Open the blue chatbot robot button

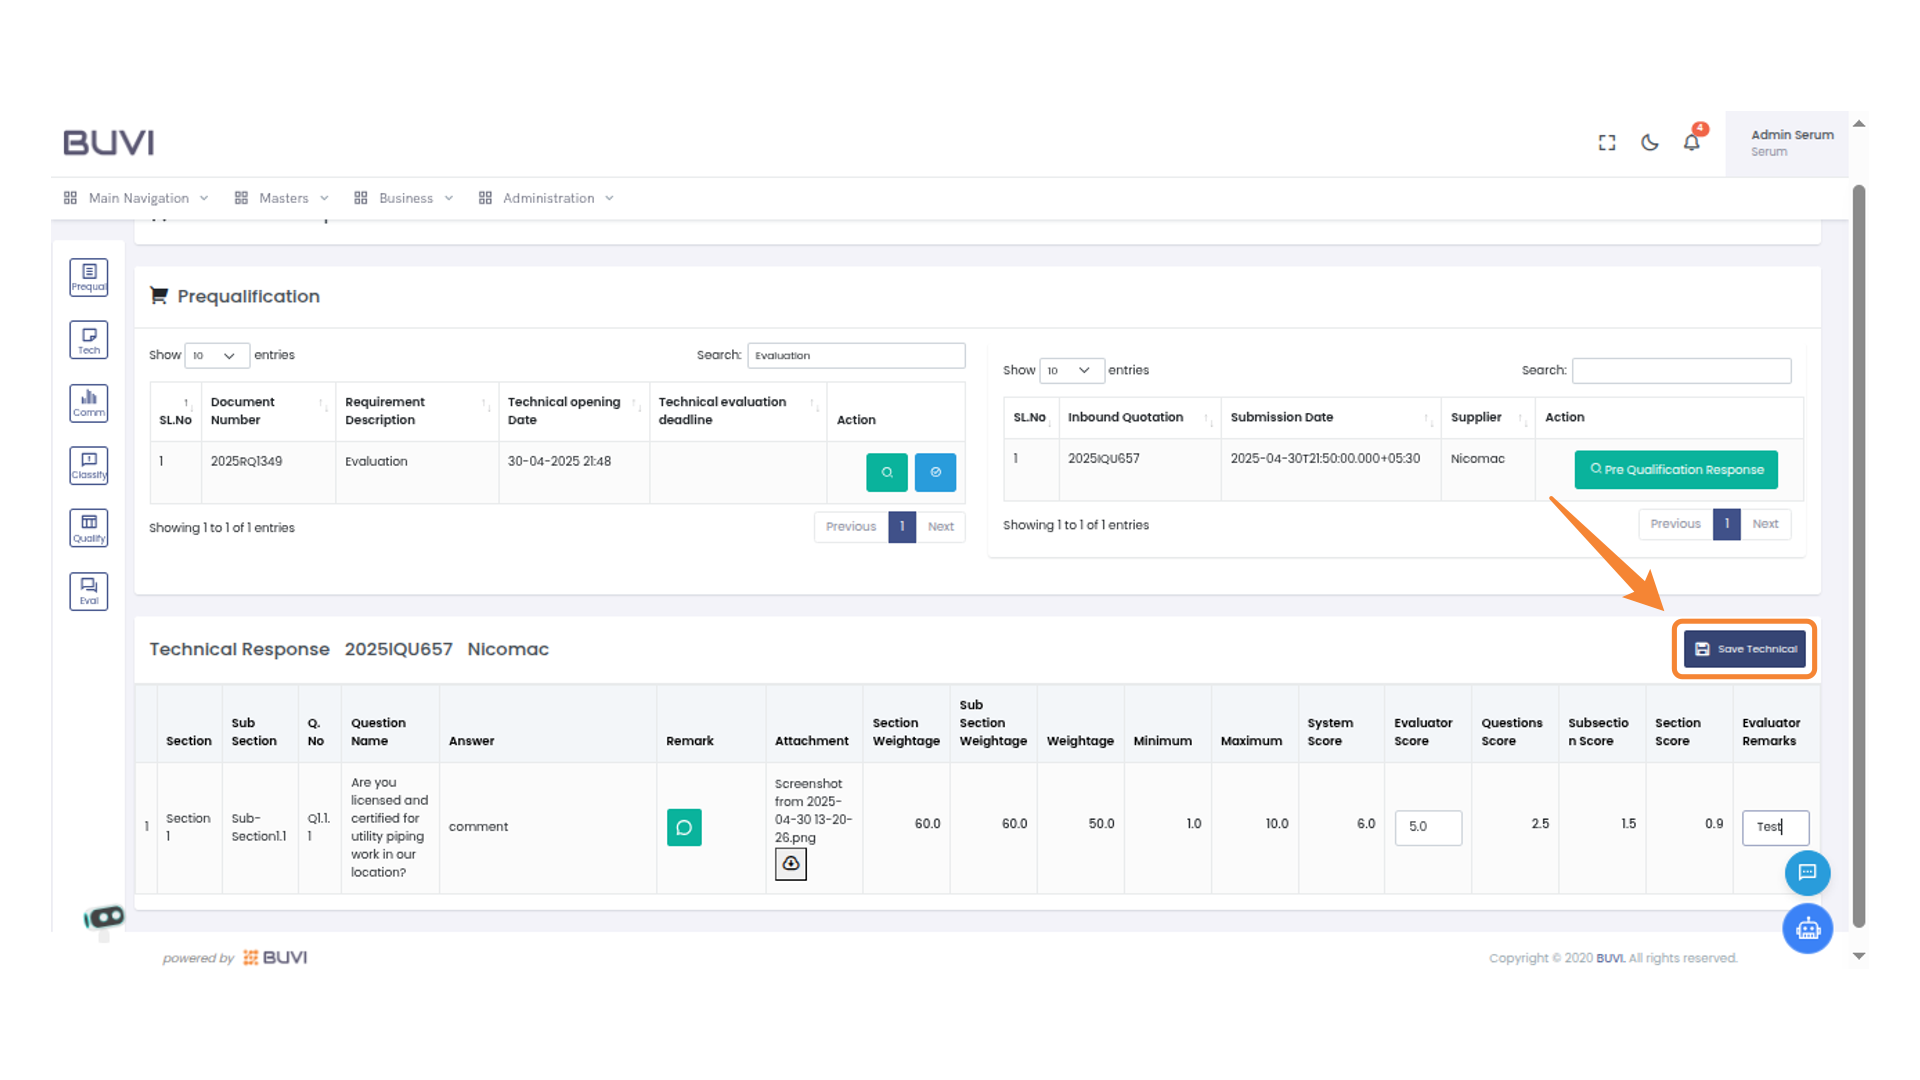[1807, 929]
